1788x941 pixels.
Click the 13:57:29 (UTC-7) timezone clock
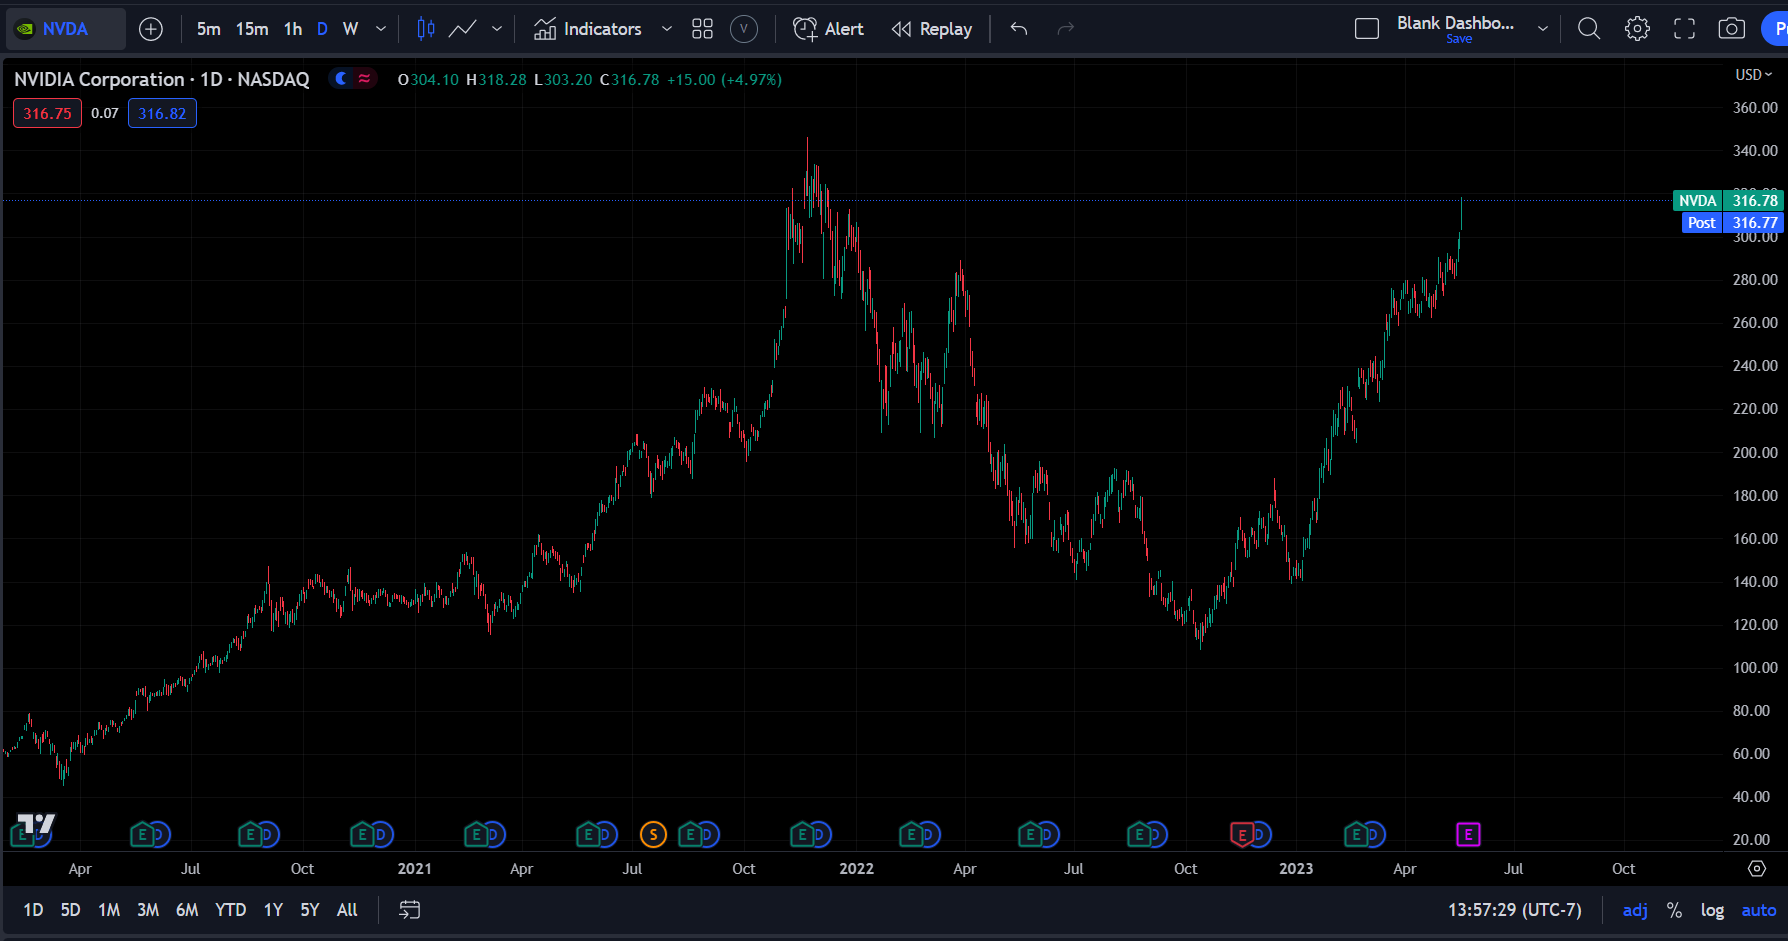[x=1515, y=910]
